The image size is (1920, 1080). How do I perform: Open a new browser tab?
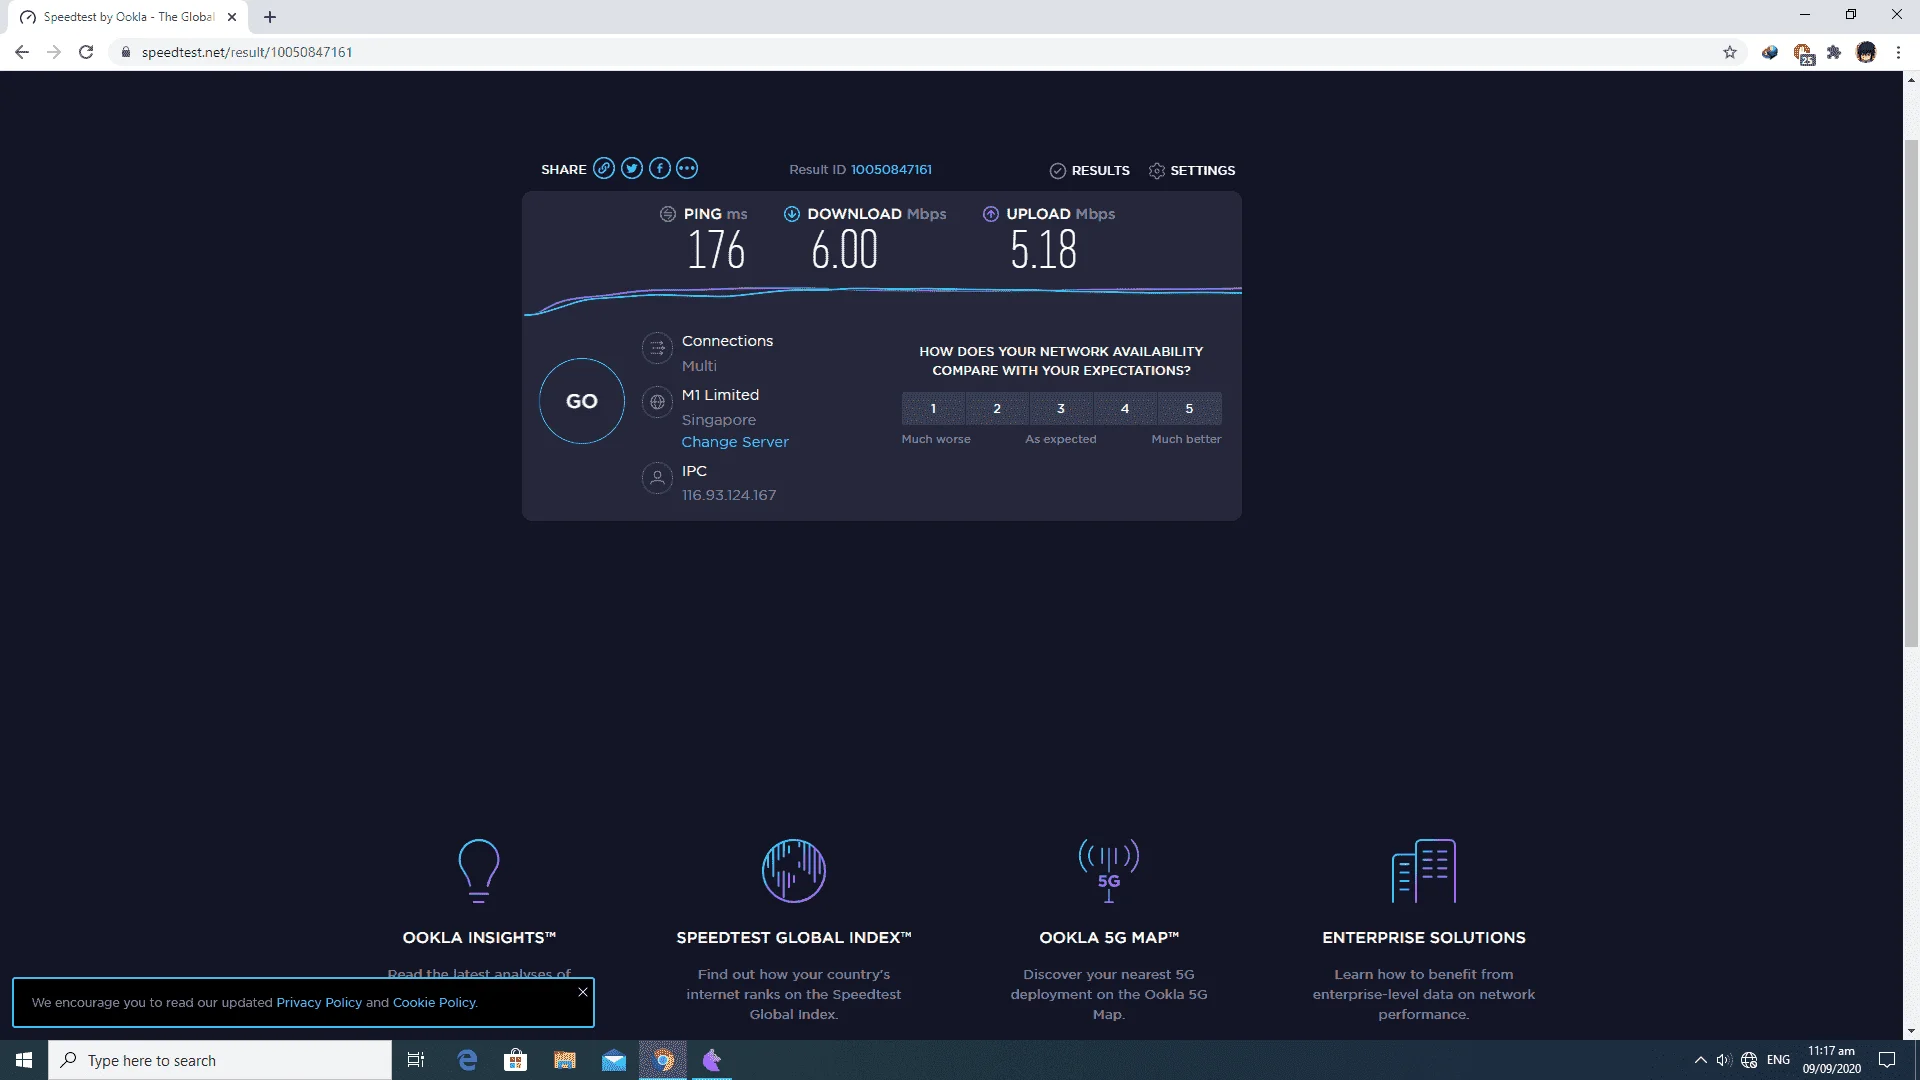tap(270, 17)
